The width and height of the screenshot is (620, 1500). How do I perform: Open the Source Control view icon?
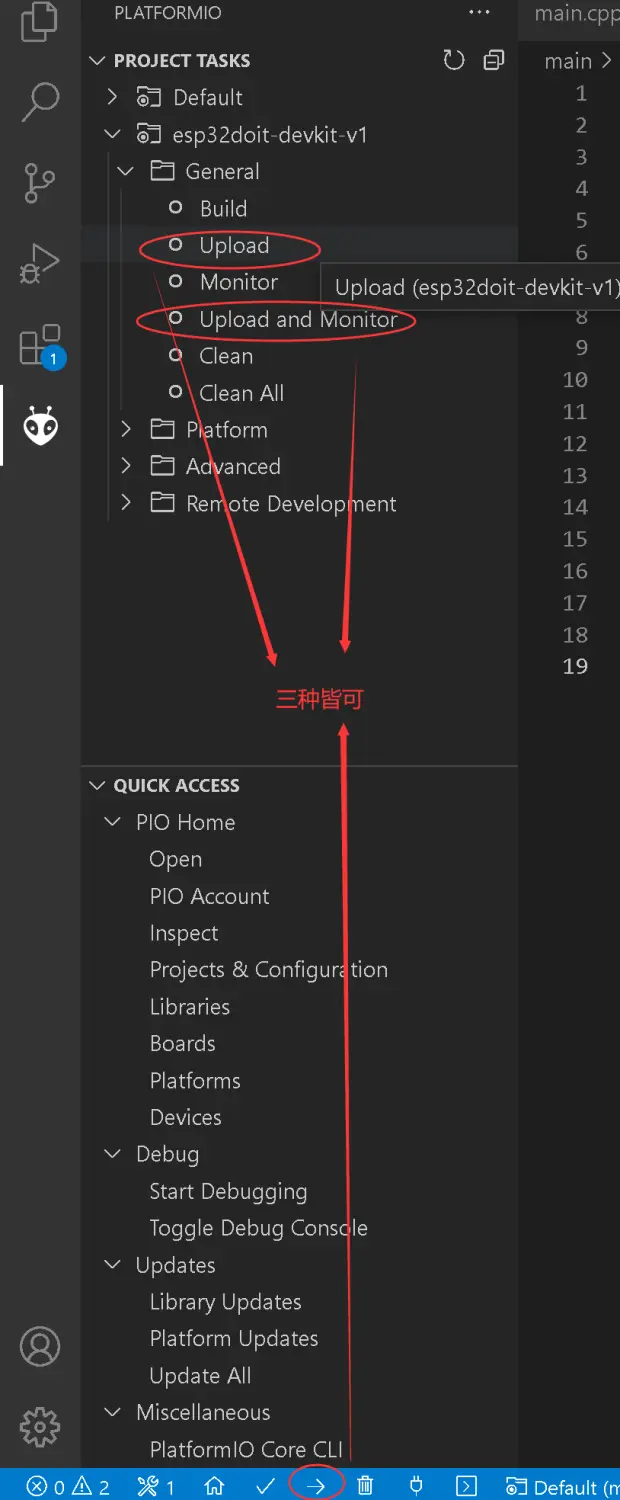click(40, 183)
